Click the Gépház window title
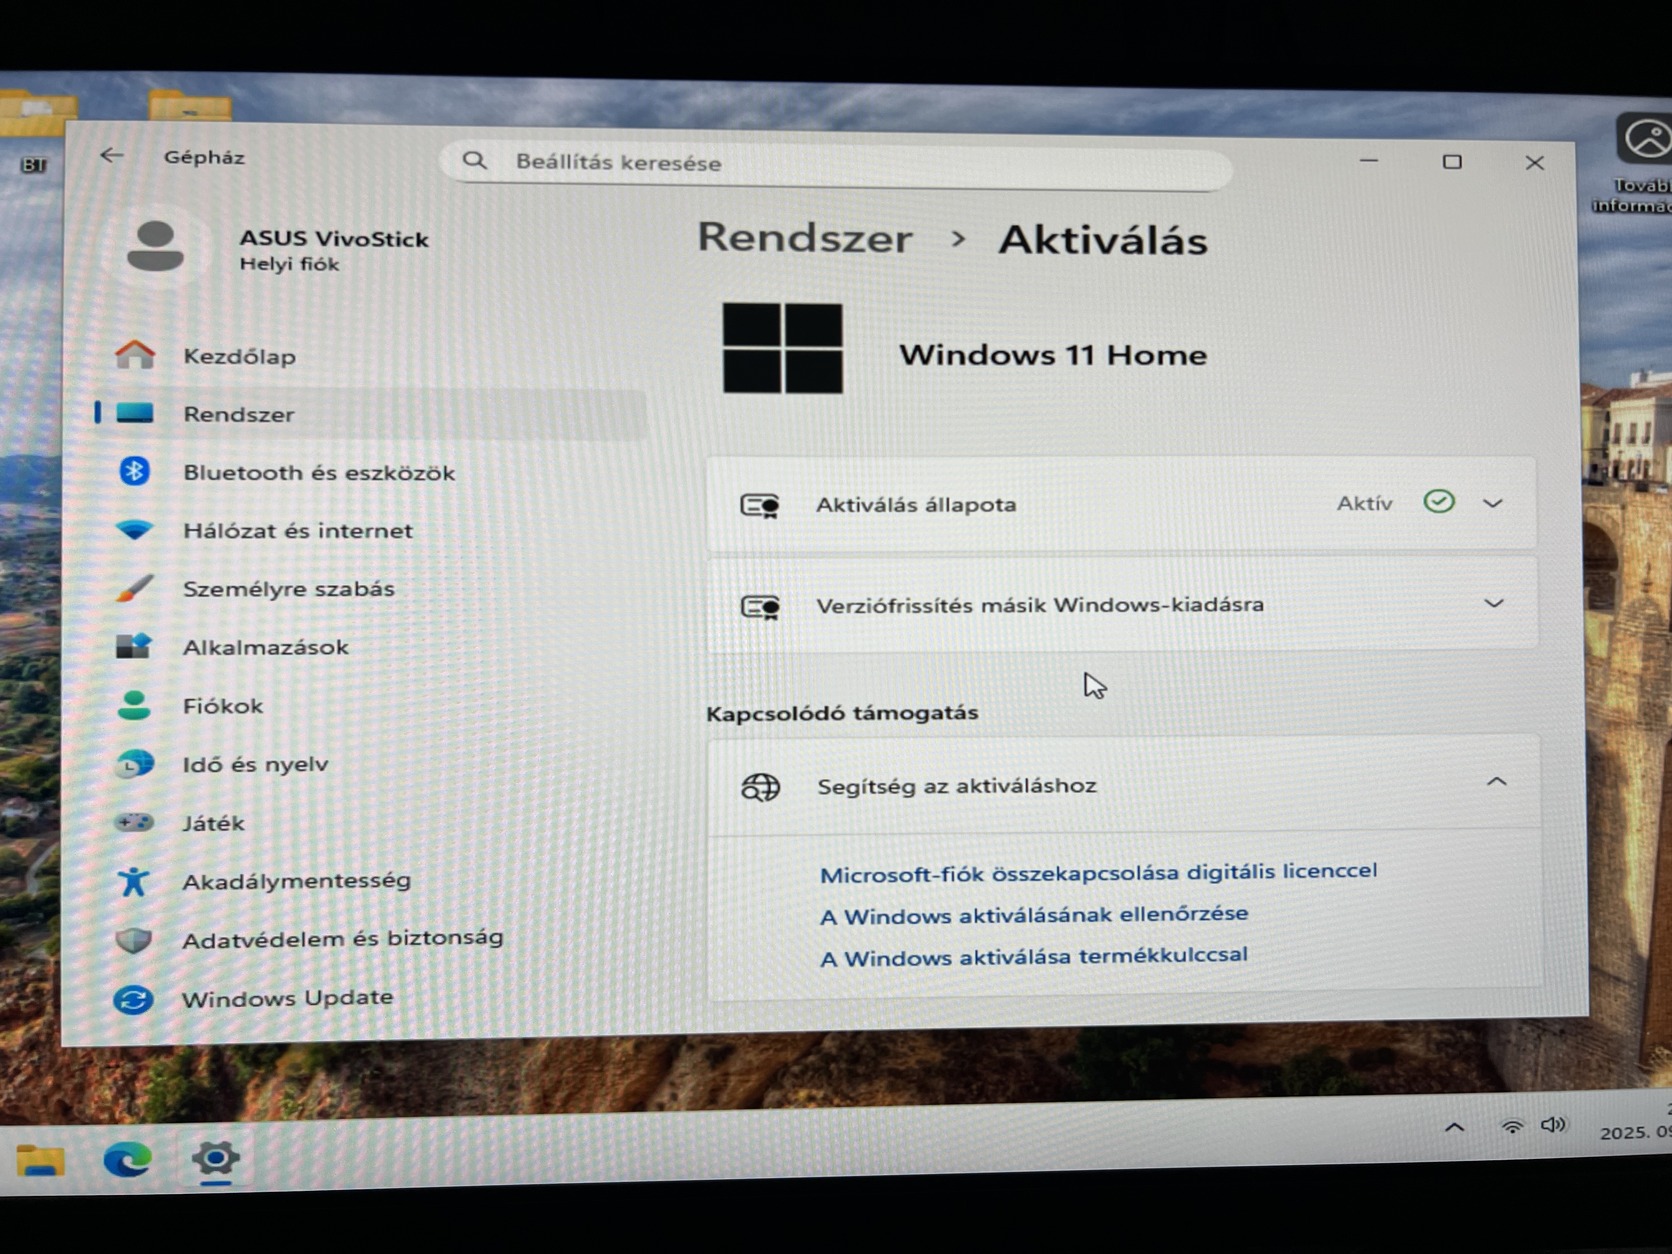The height and width of the screenshot is (1254, 1672). tap(204, 157)
